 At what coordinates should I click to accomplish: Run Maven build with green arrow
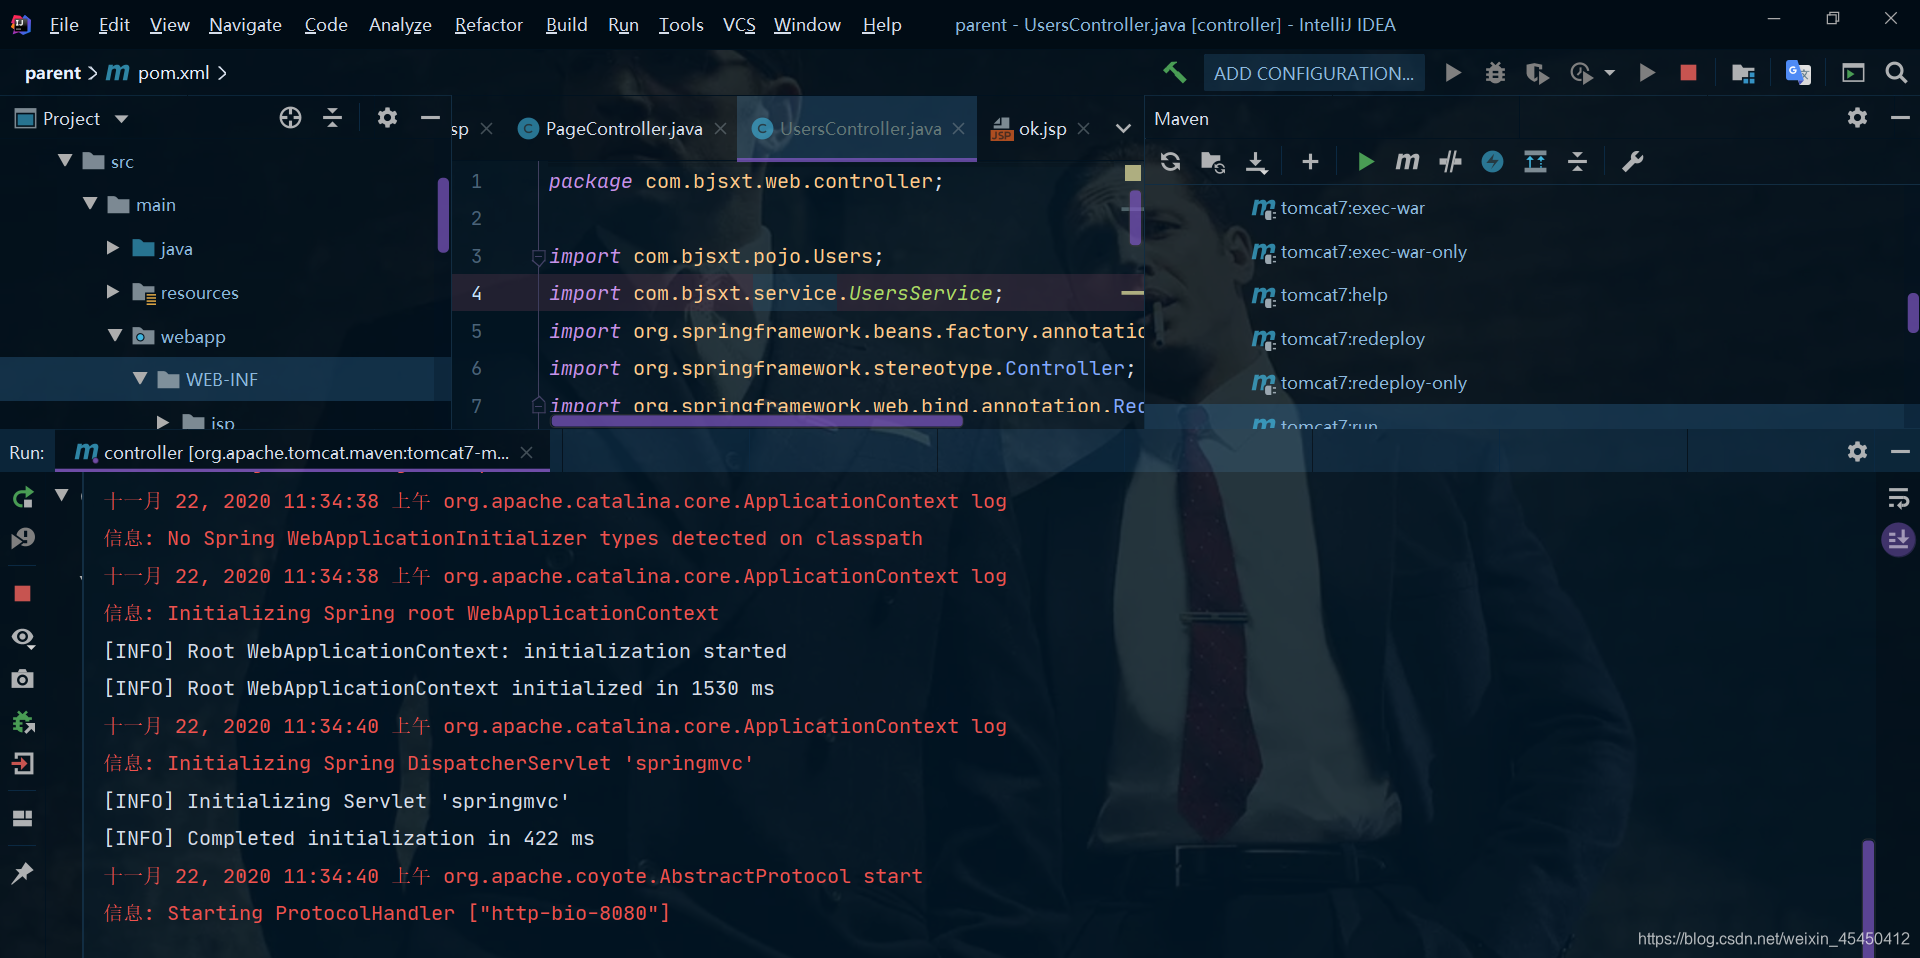coord(1365,161)
